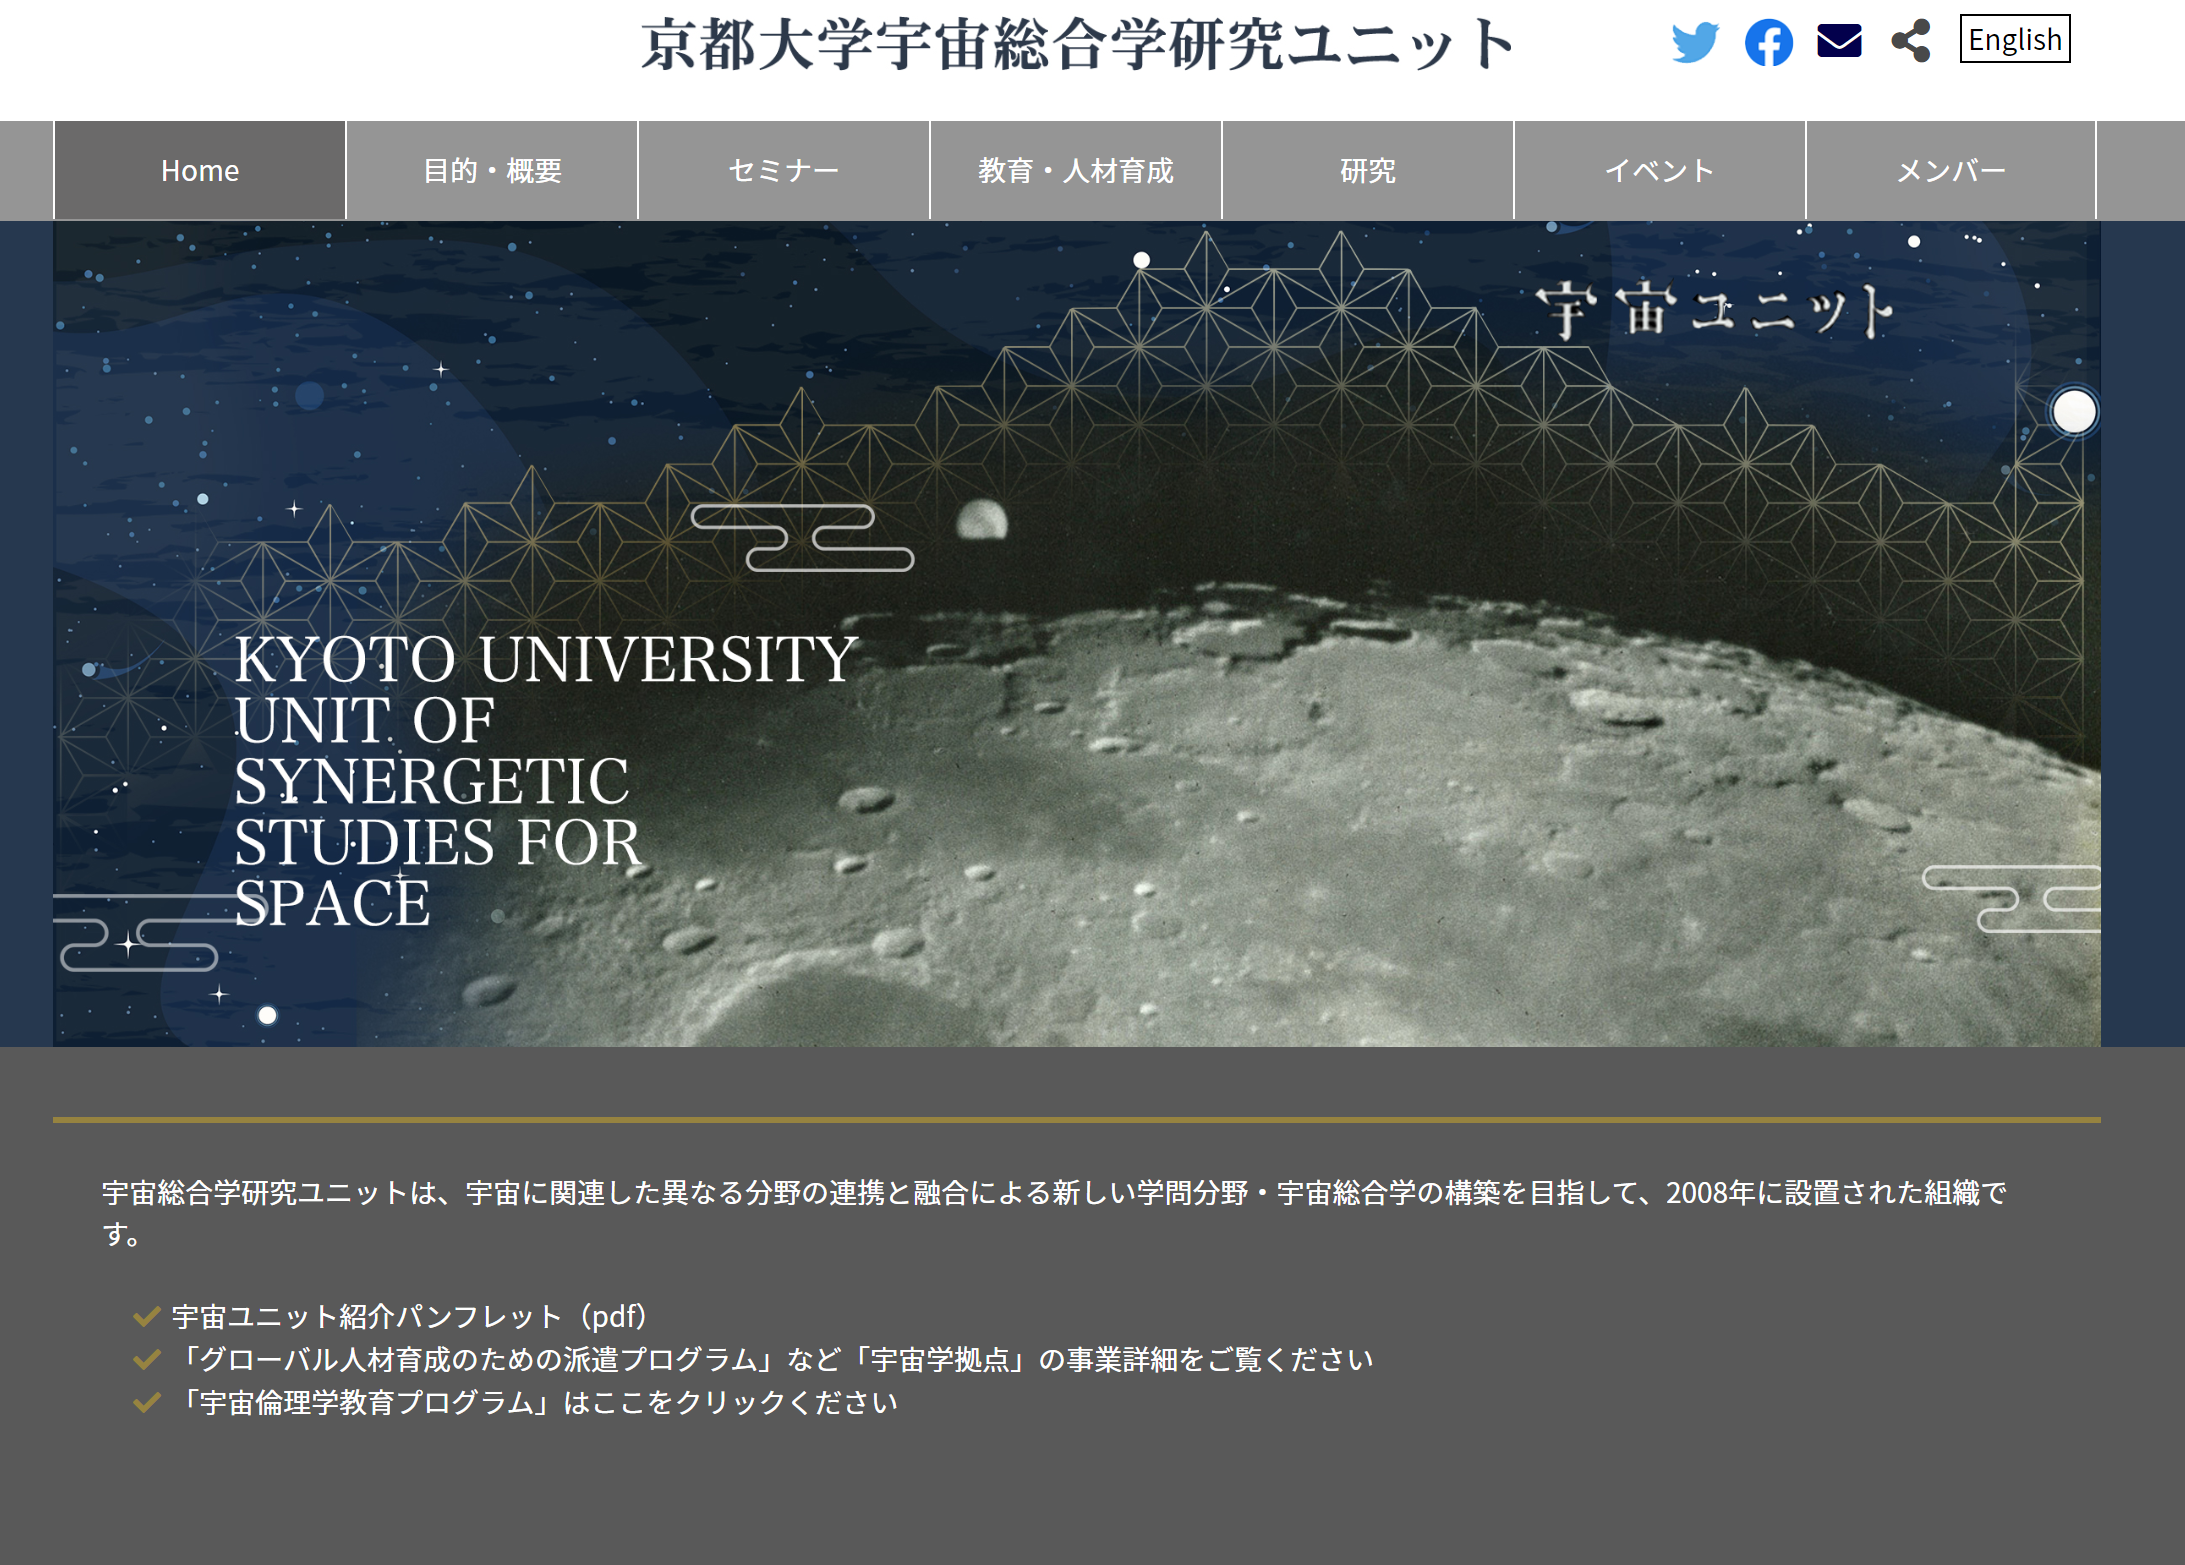Click the moon hero banner image
This screenshot has height=1565, width=2185.
point(1077,634)
